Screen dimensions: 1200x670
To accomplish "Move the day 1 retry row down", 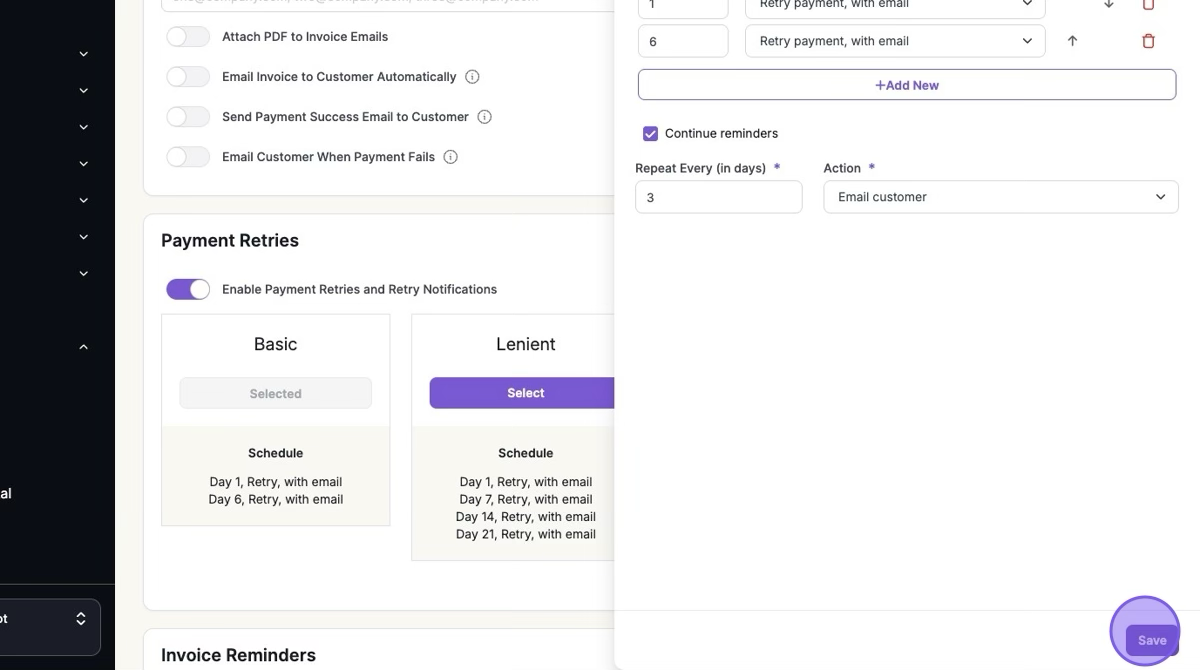I will click(1108, 4).
